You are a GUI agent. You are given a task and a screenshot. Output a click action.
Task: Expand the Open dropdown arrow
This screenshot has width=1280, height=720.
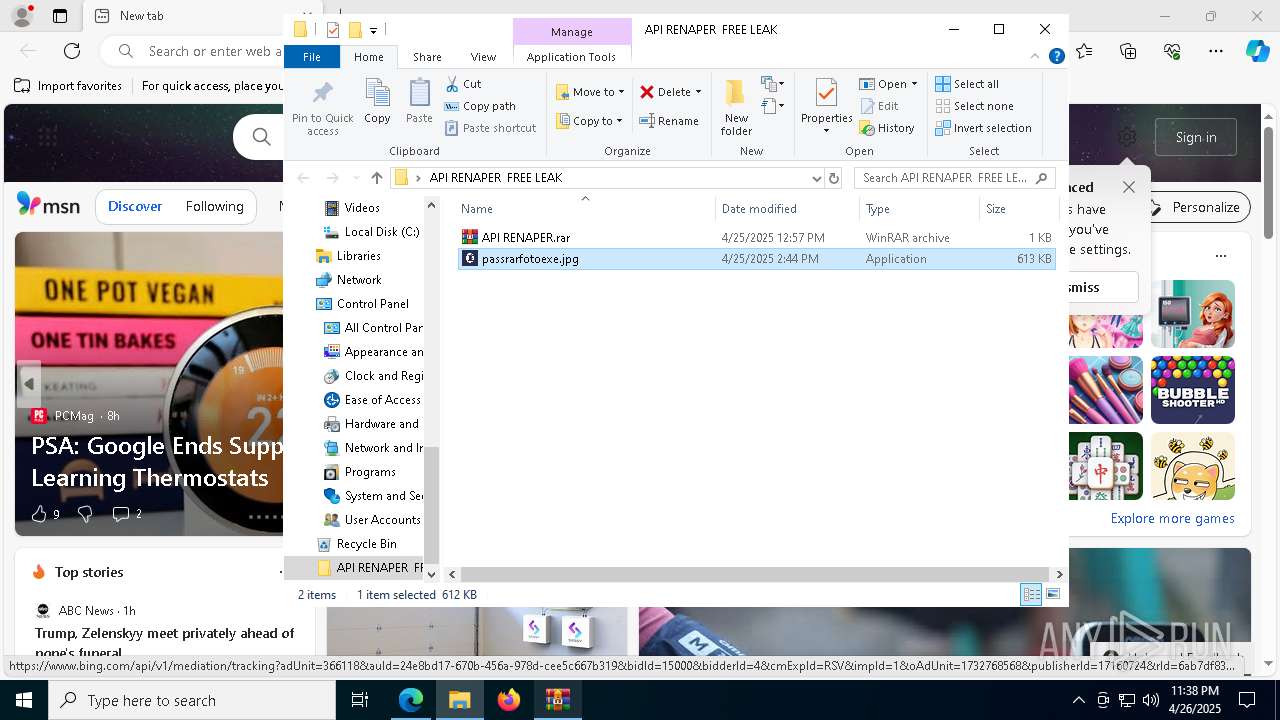click(914, 84)
